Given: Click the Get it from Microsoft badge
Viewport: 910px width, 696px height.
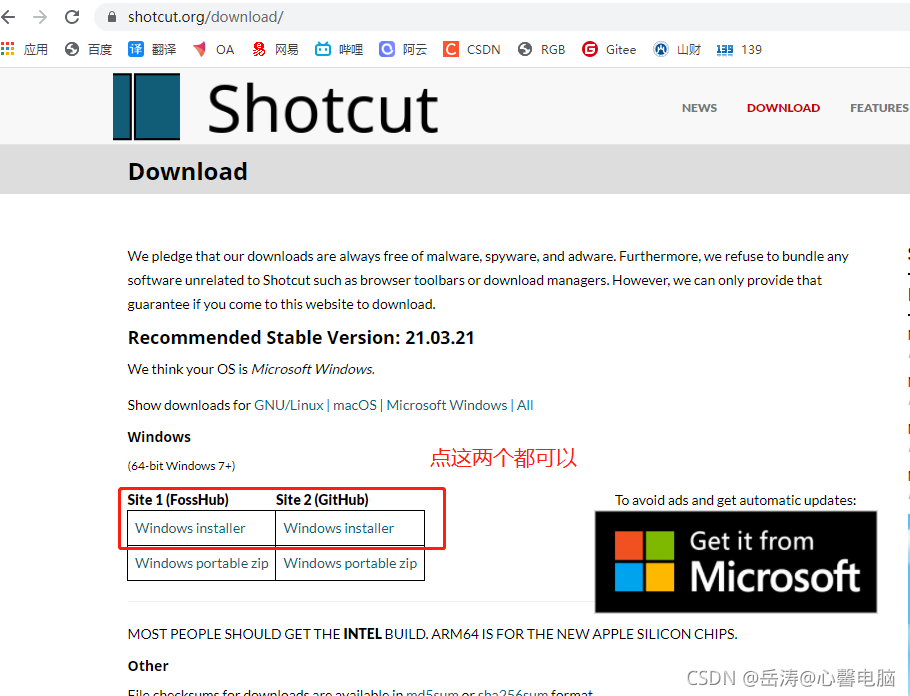Looking at the screenshot, I should coord(735,562).
